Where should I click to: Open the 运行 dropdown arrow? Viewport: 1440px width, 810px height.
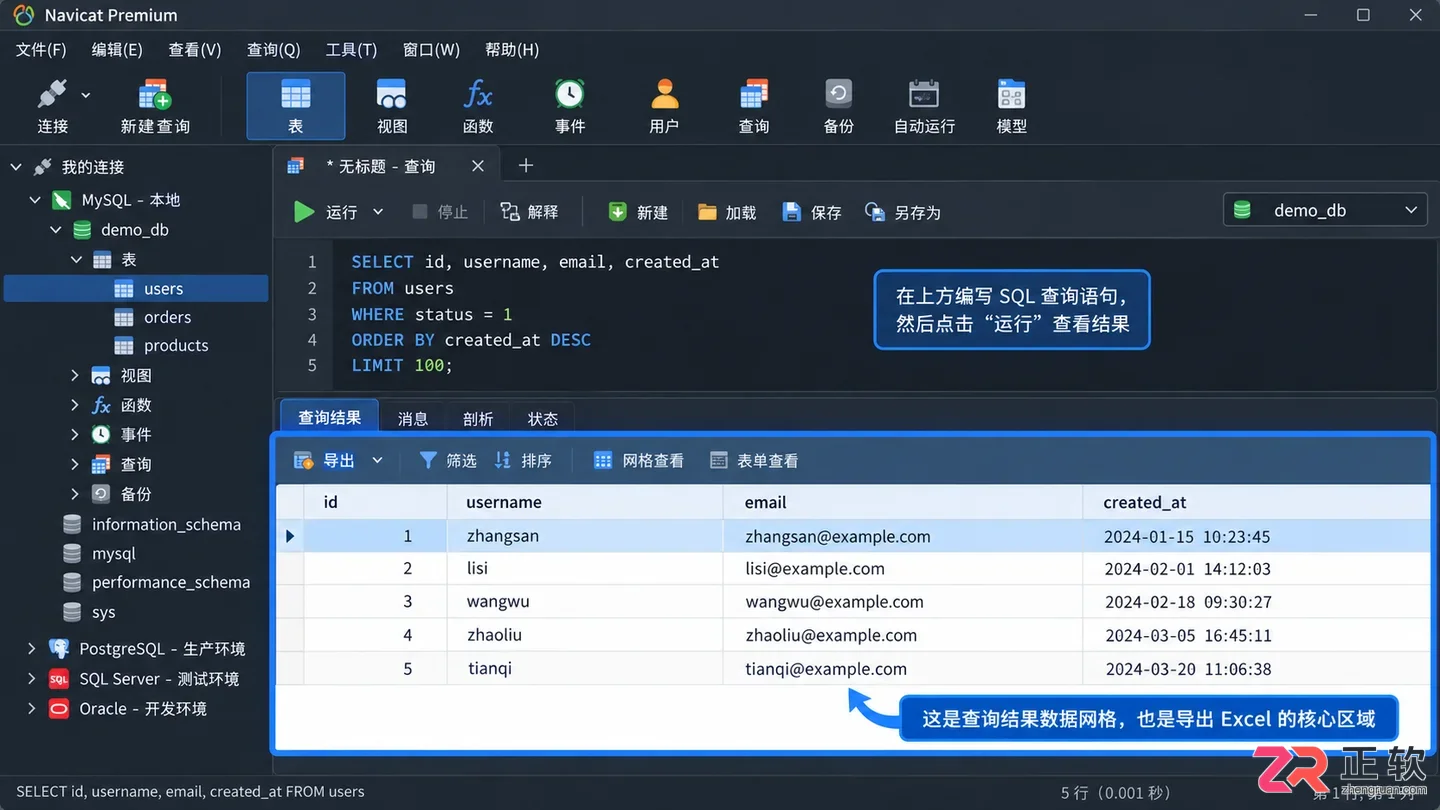(x=378, y=212)
